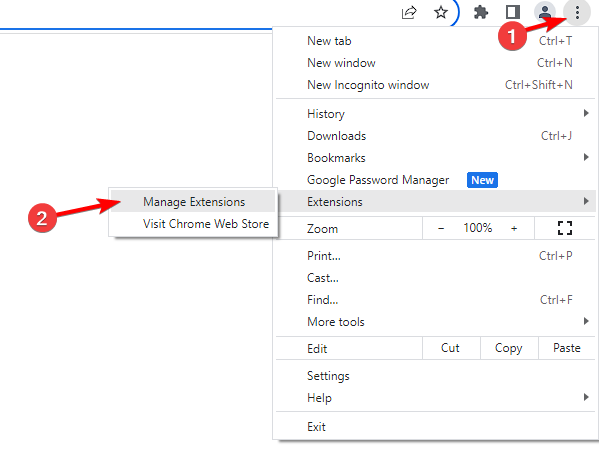This screenshot has height=455, width=599.
Task: Click the Cut button
Action: point(451,348)
